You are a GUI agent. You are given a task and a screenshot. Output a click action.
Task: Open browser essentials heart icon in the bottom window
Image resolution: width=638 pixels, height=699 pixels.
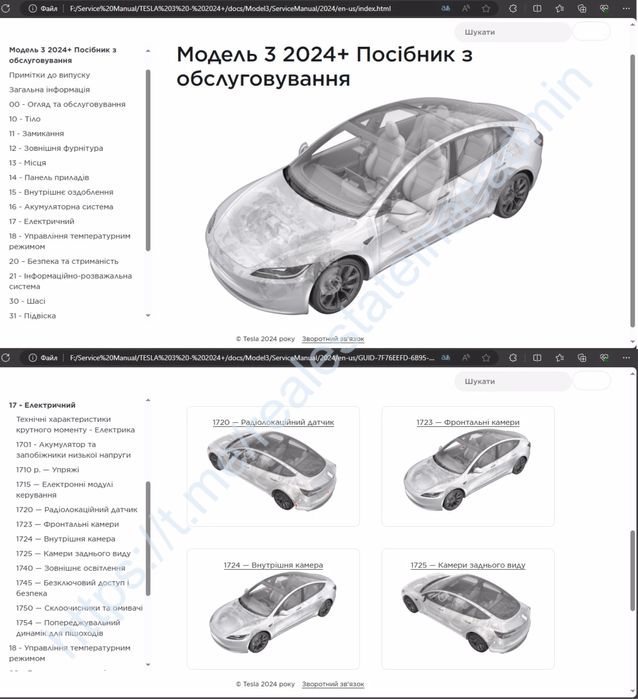coord(604,358)
